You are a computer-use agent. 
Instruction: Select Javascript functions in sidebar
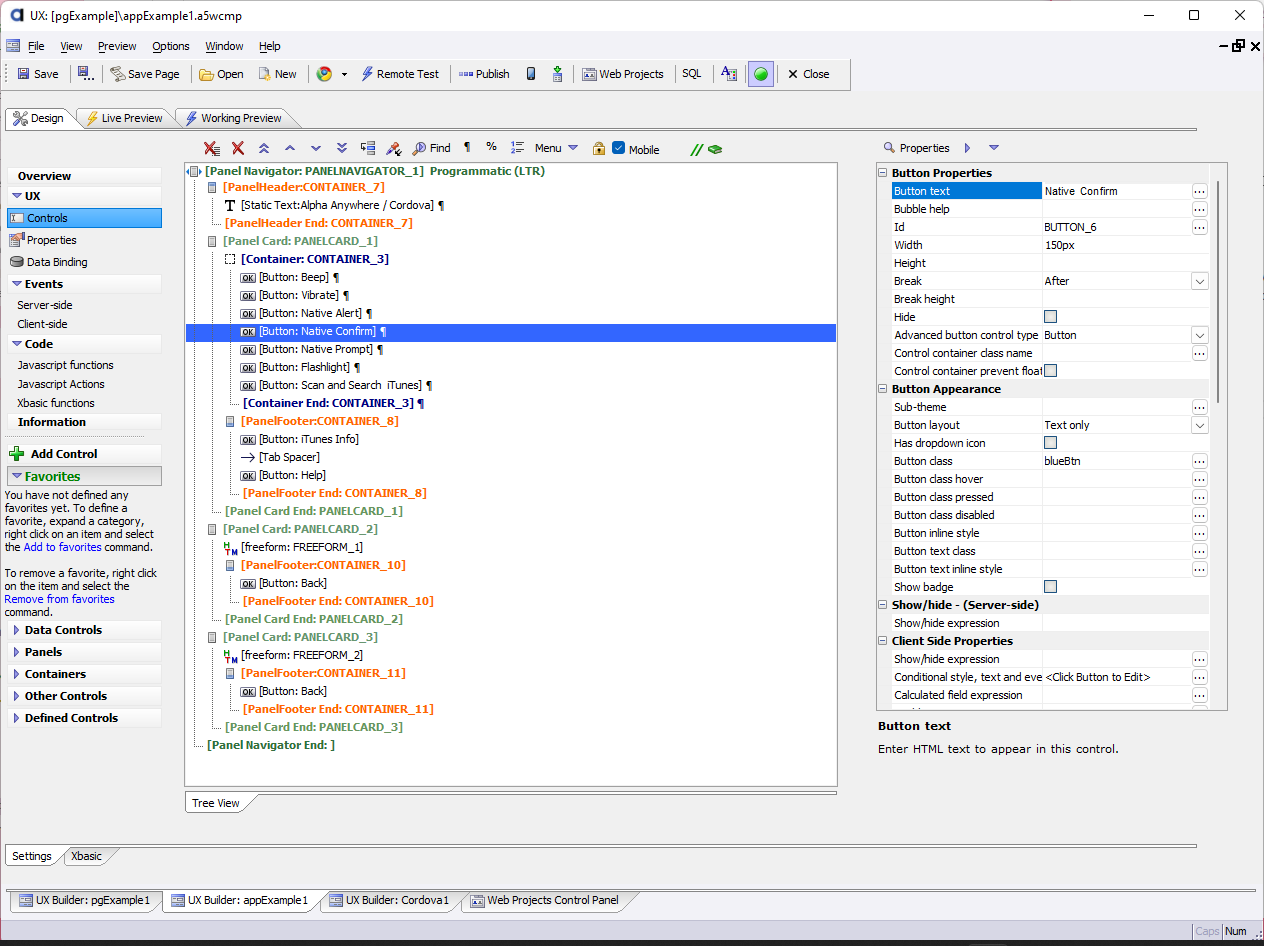tap(65, 365)
